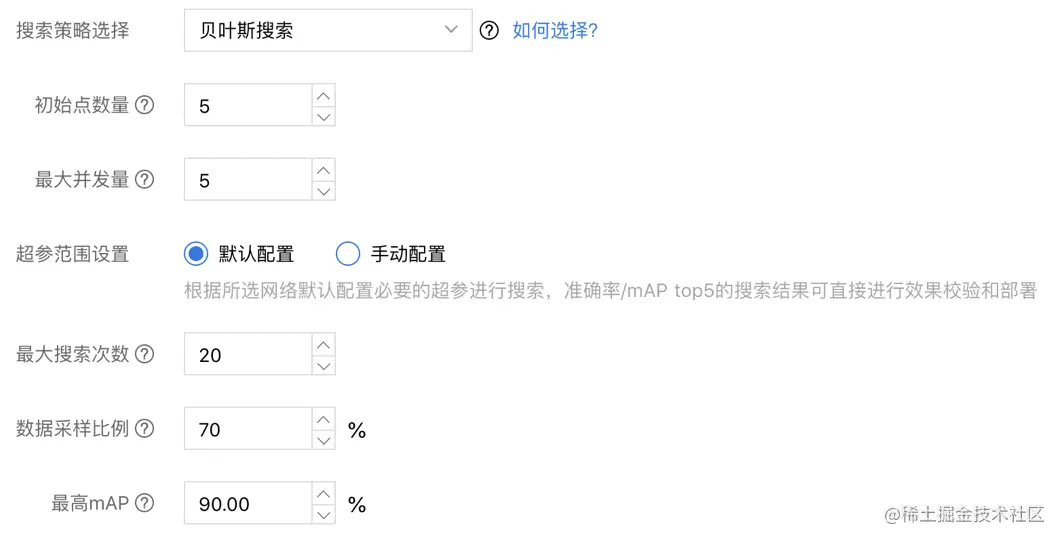1062x542 pixels.
Task: Click help icon next to 初始点数量
Action: point(144,105)
